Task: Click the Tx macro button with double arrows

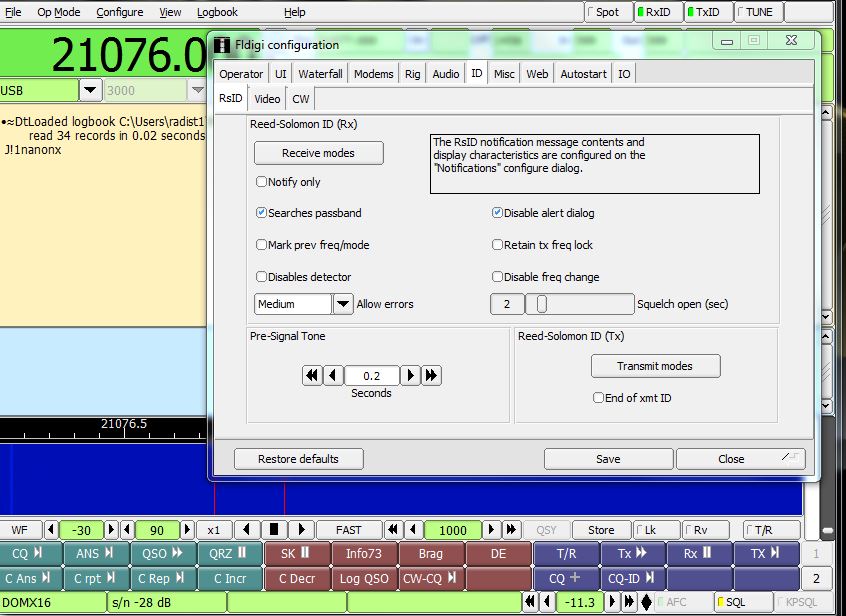Action: pos(632,553)
